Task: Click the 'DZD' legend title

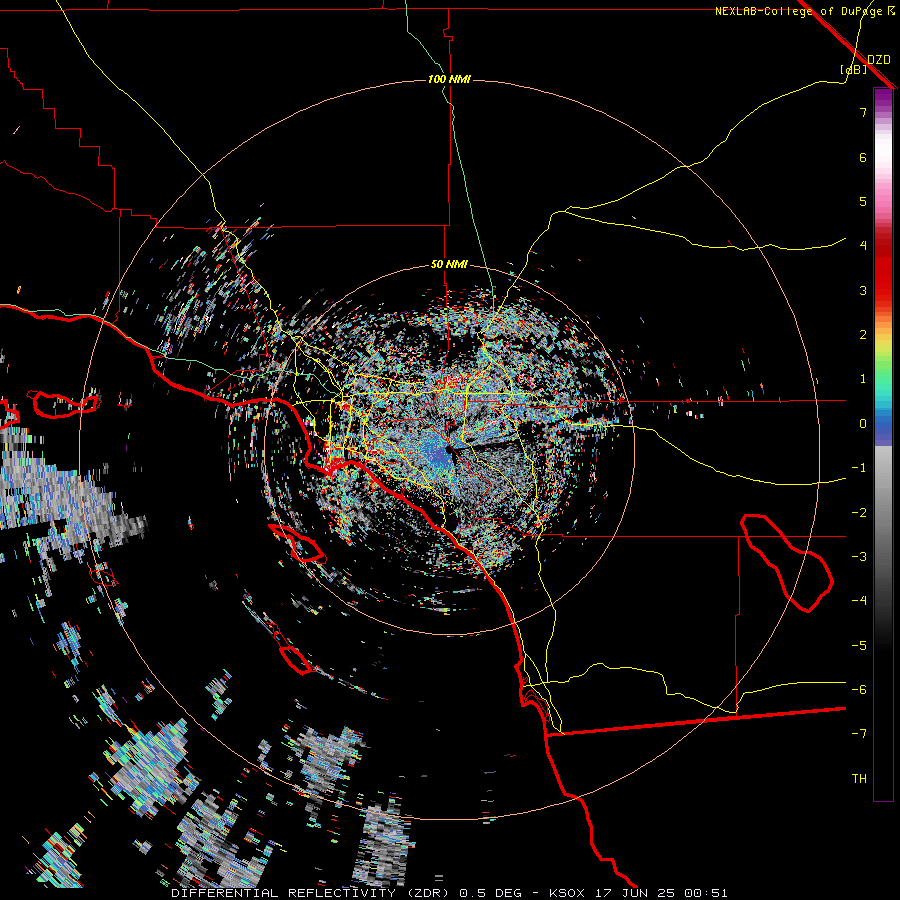Action: pos(879,60)
